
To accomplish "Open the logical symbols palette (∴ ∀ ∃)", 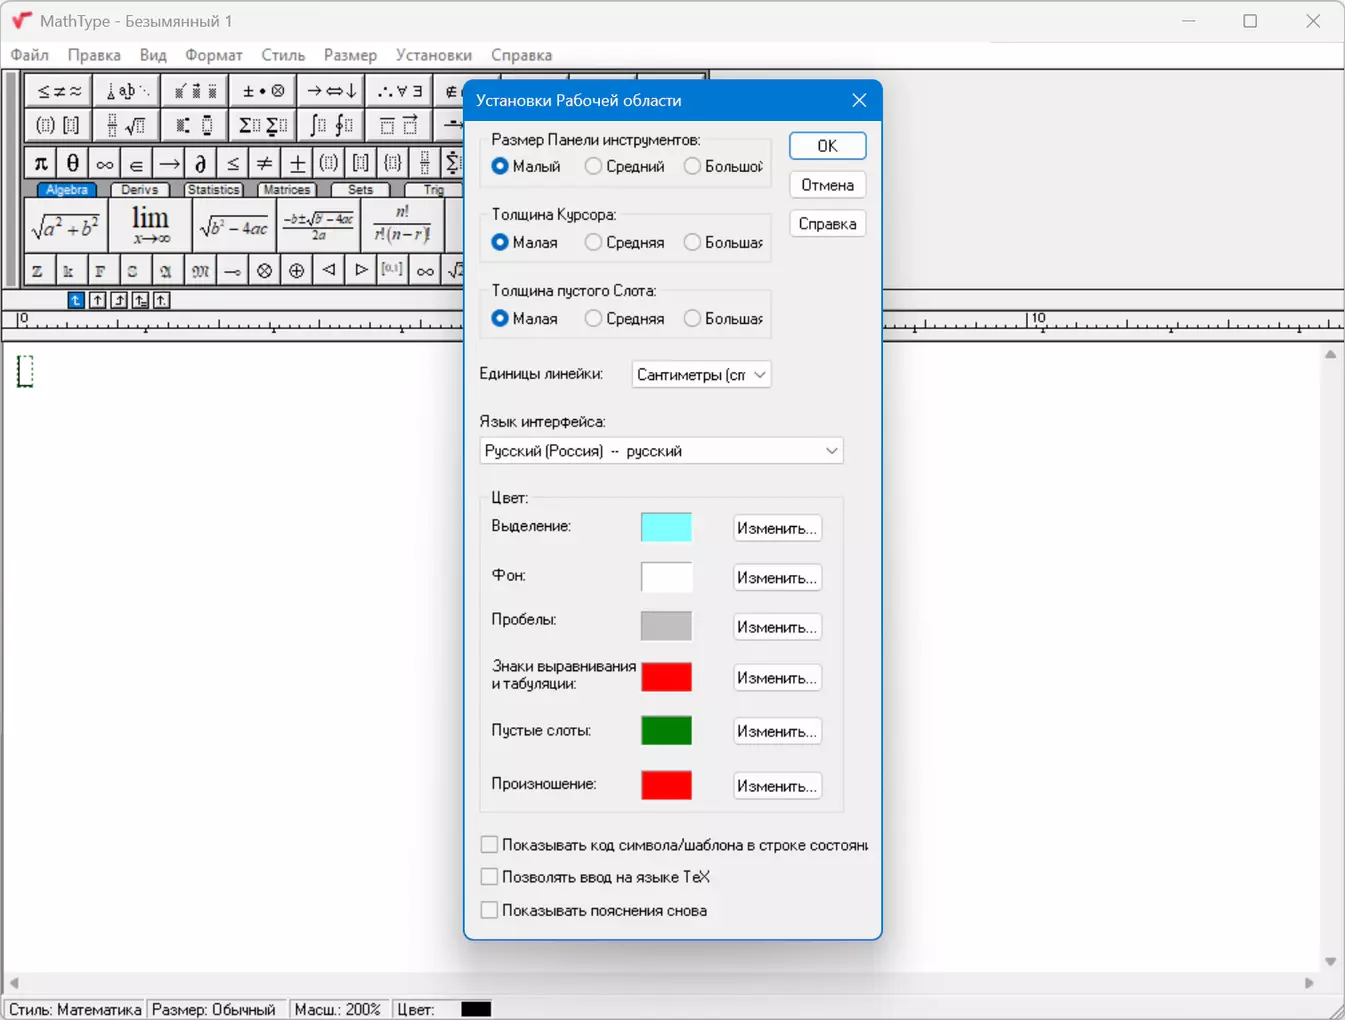I will [399, 91].
